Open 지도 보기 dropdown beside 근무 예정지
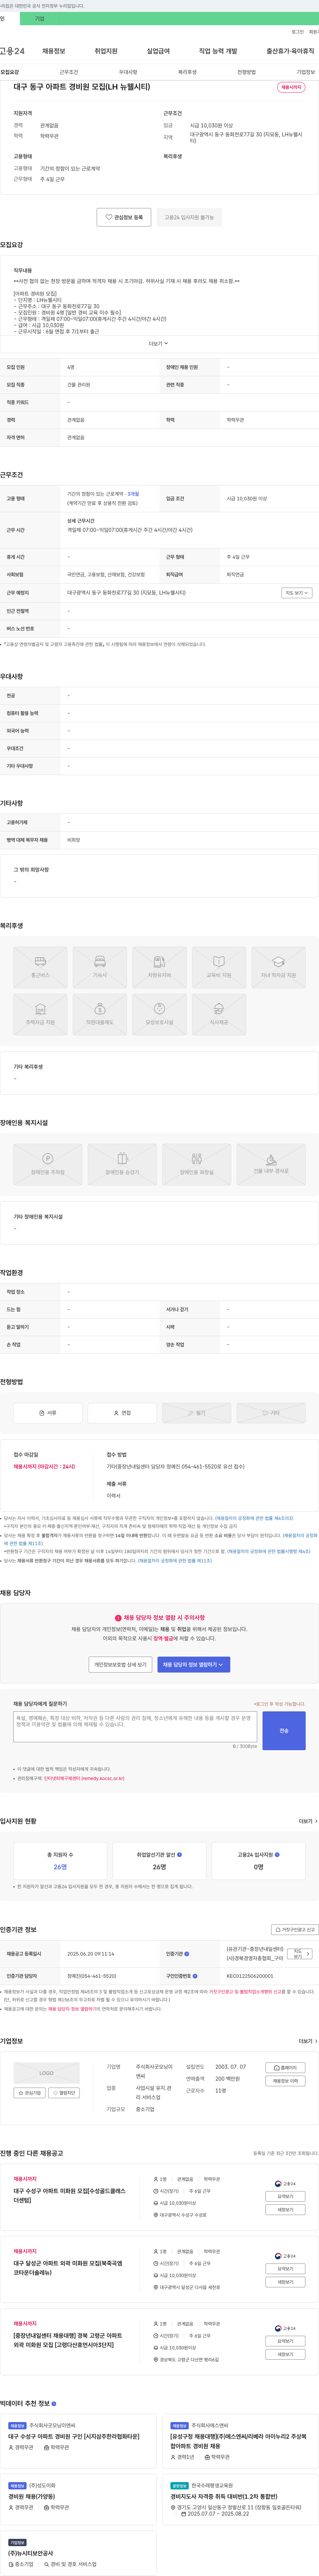The height and width of the screenshot is (2576, 319). (x=297, y=593)
